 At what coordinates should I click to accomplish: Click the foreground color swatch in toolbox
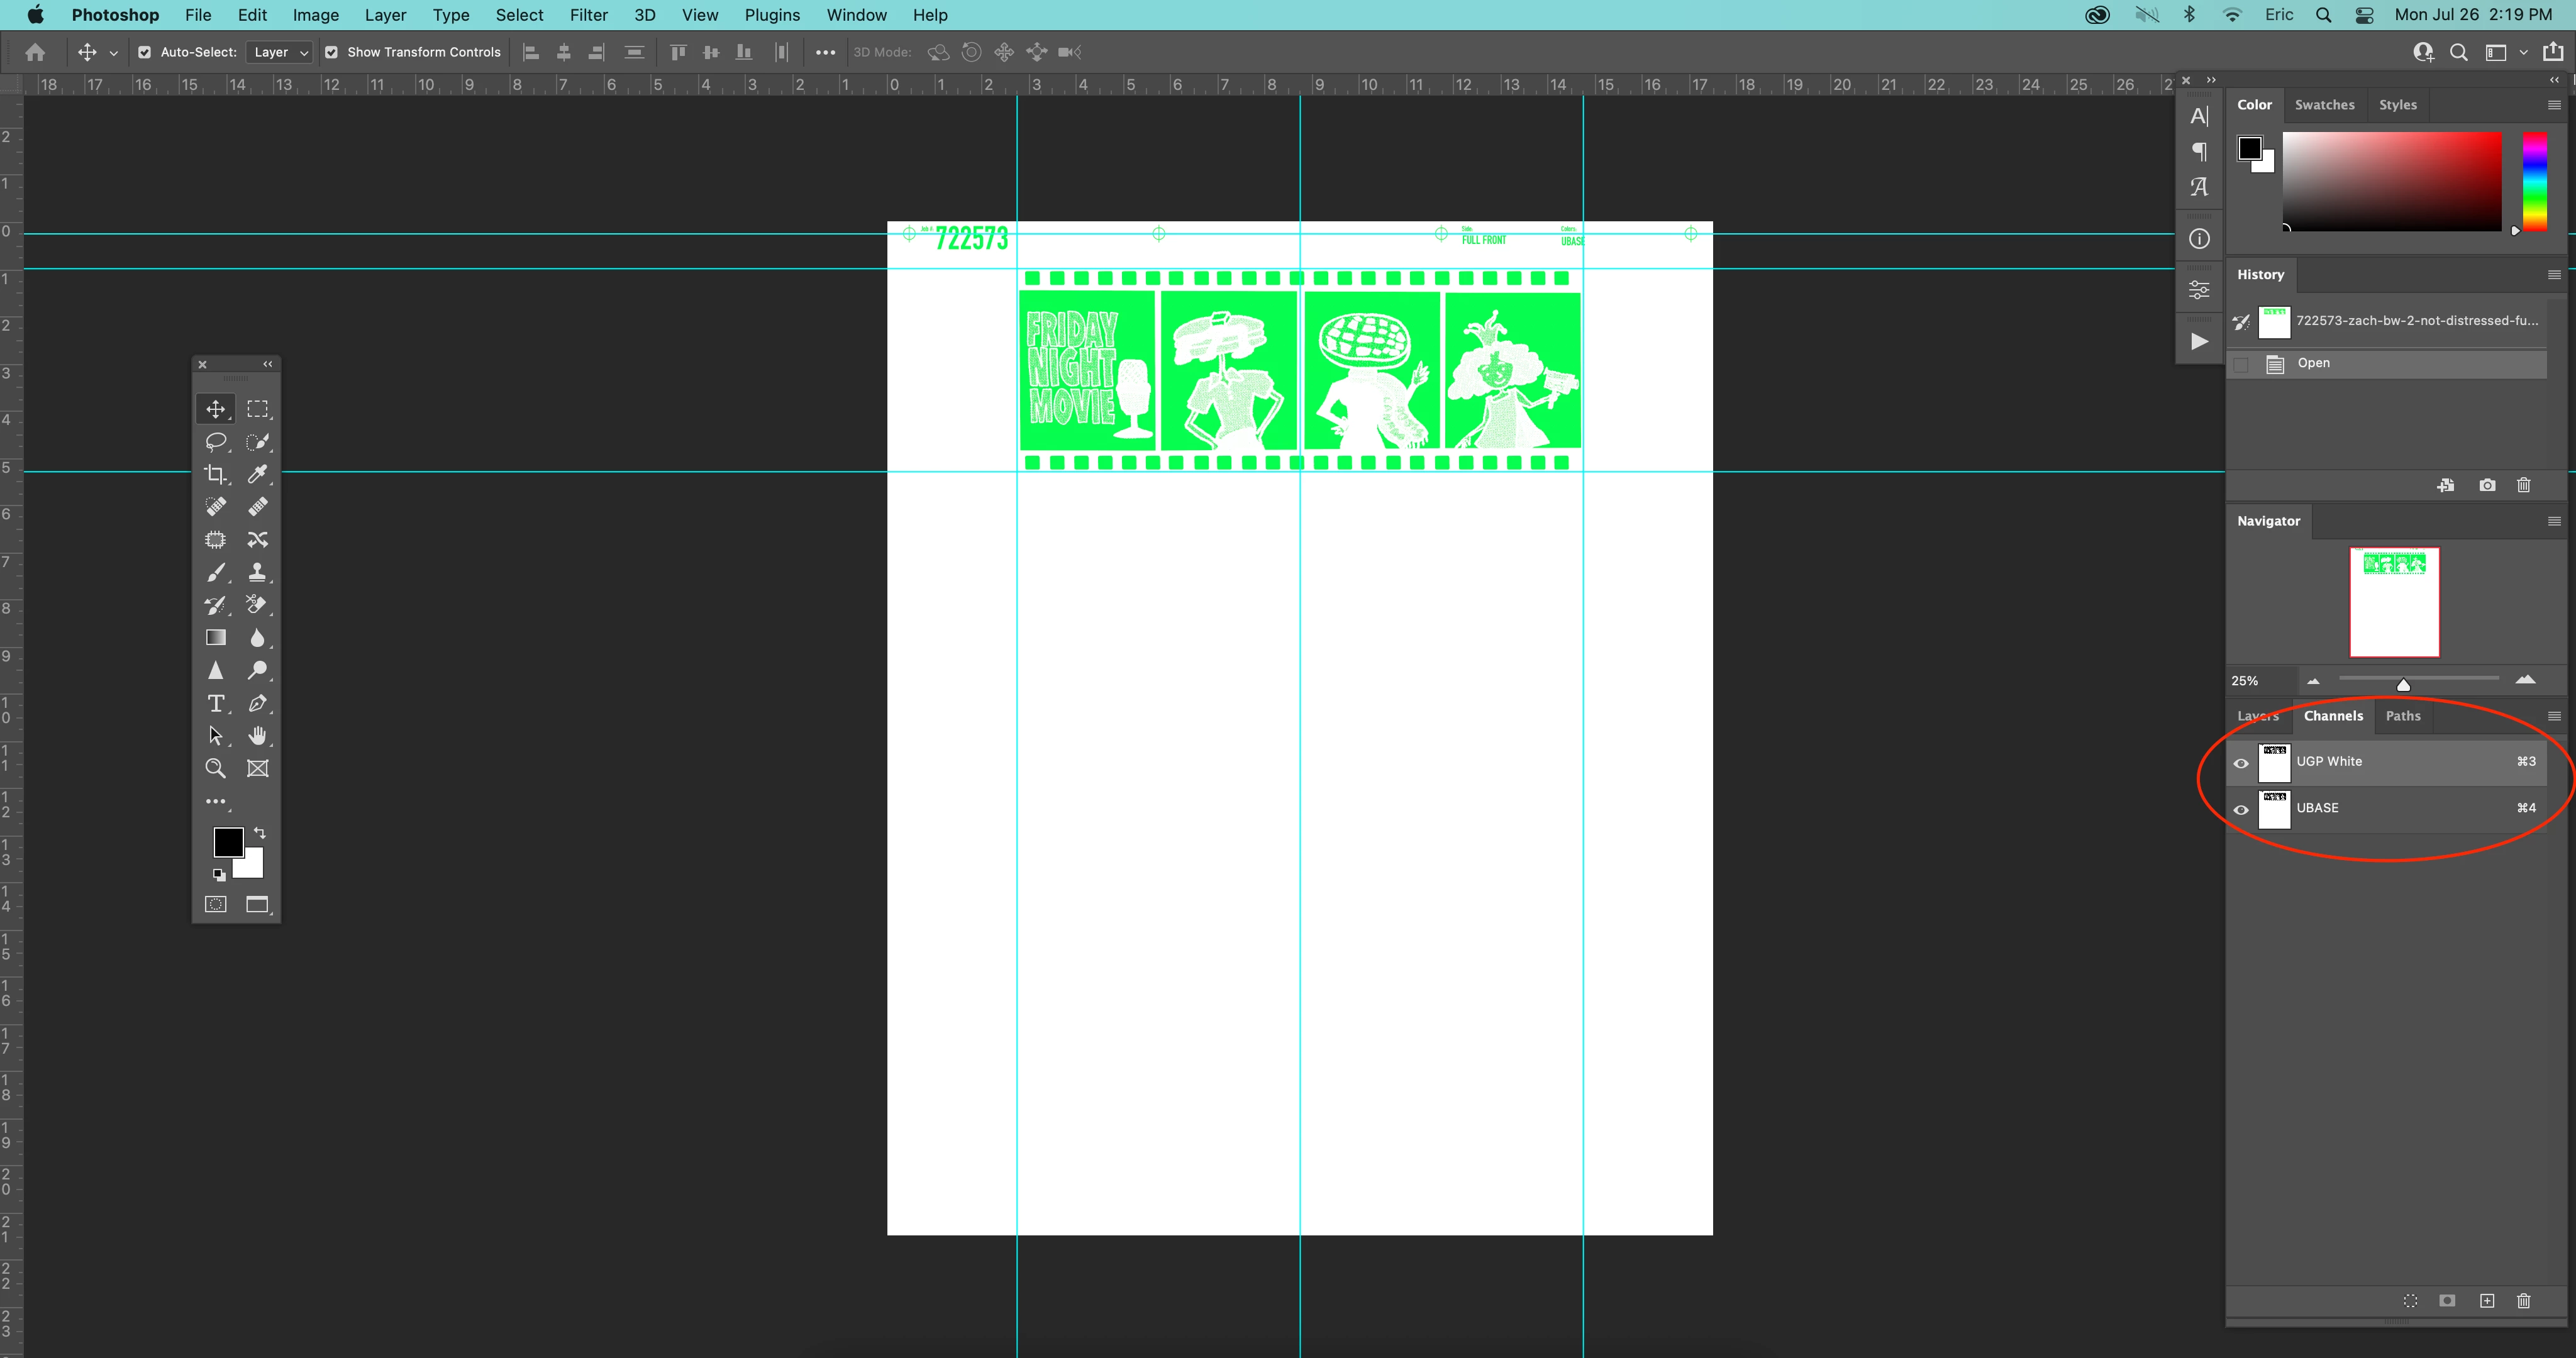[227, 841]
